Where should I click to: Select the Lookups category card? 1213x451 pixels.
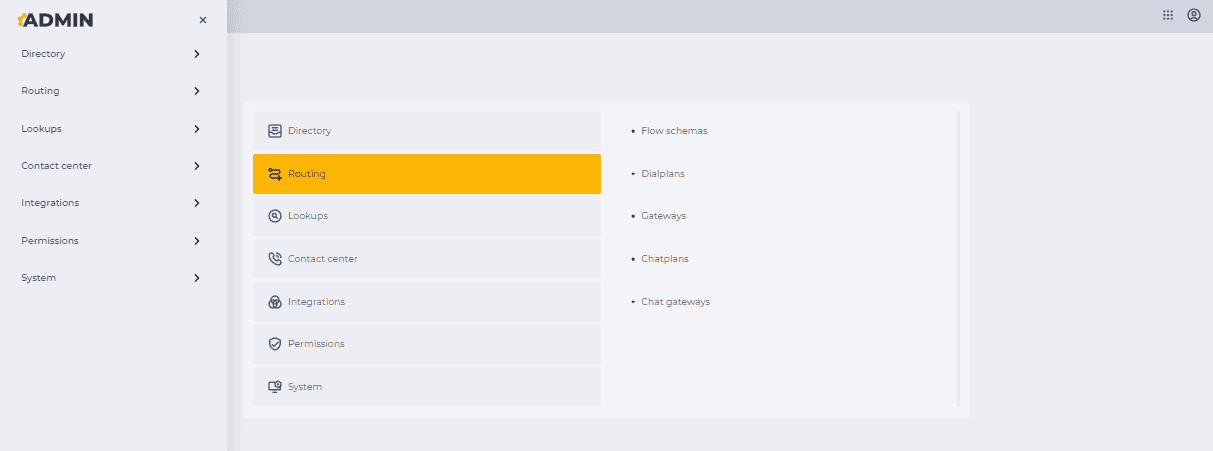427,216
